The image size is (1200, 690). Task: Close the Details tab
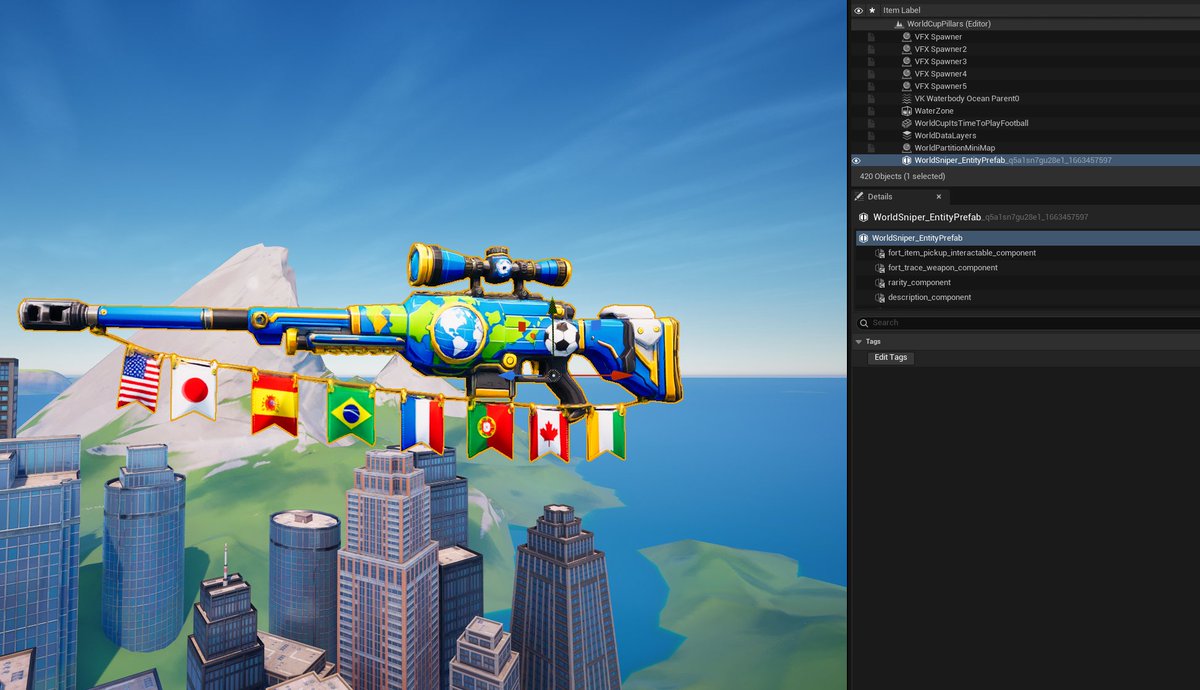pyautogui.click(x=938, y=197)
